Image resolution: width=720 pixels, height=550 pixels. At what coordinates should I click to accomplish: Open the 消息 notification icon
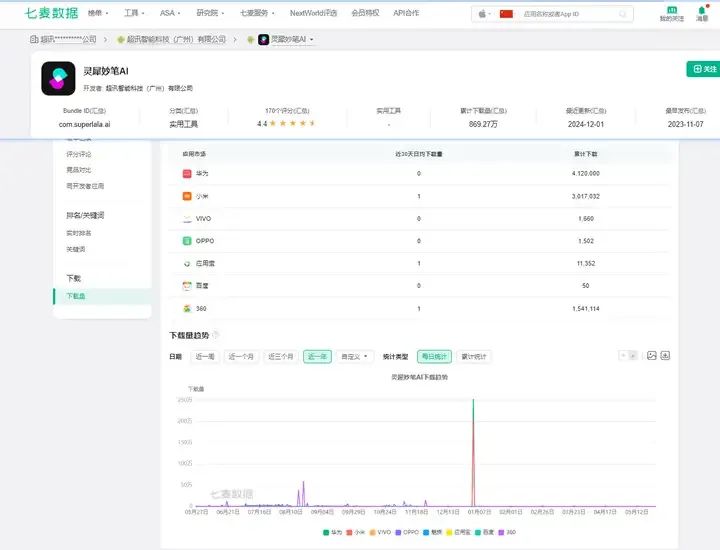(x=702, y=13)
